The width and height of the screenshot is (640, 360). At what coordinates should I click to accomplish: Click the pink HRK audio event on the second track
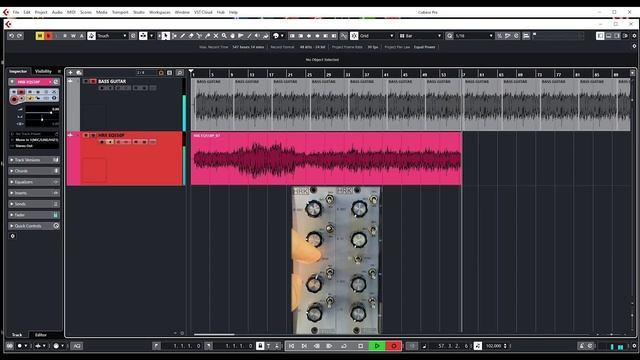click(326, 158)
